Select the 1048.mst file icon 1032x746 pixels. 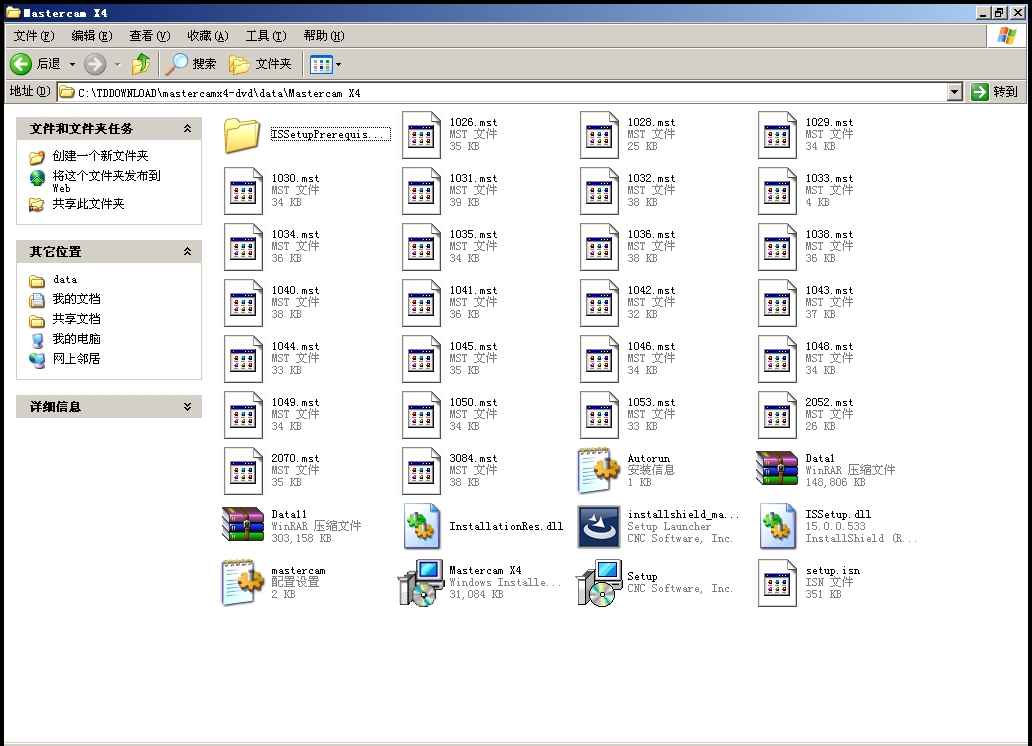point(777,359)
